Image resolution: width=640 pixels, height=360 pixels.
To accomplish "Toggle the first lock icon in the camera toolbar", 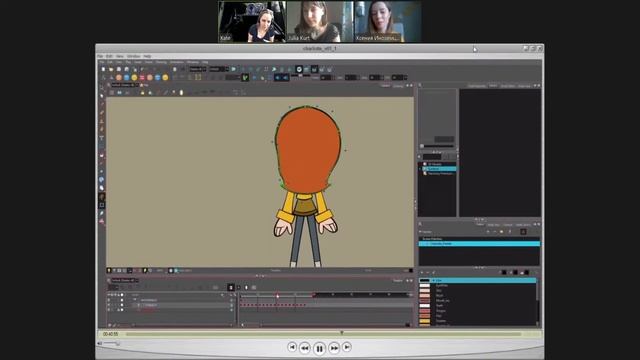I will click(142, 93).
